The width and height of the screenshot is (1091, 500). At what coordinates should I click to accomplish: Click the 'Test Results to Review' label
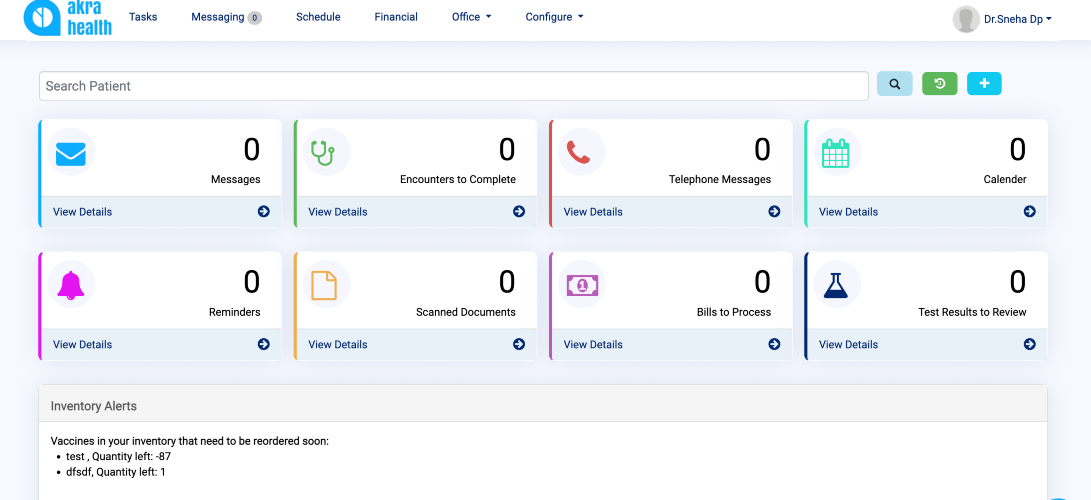click(x=972, y=312)
